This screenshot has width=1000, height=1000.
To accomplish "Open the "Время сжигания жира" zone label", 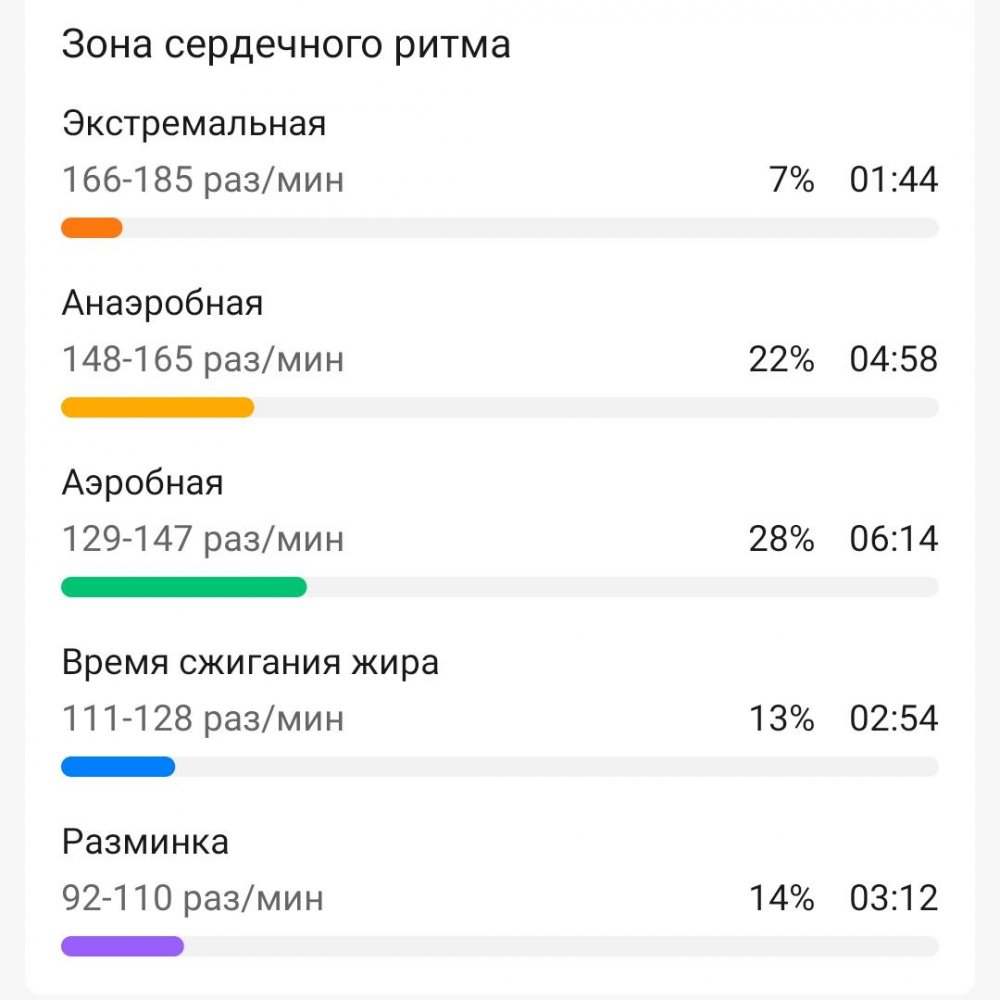I will coord(250,662).
